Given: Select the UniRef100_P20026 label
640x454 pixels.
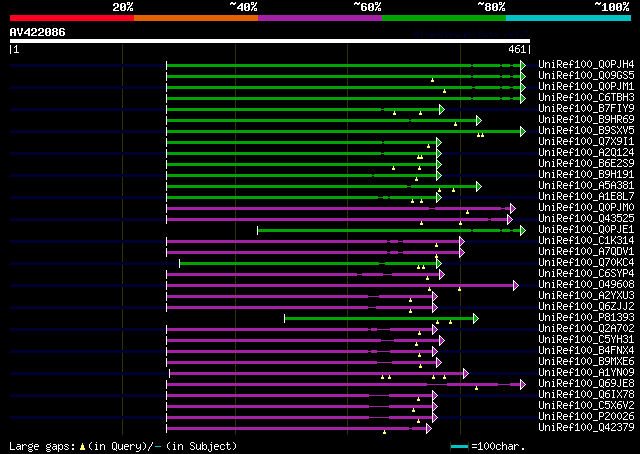Looking at the screenshot, I should [x=586, y=417].
